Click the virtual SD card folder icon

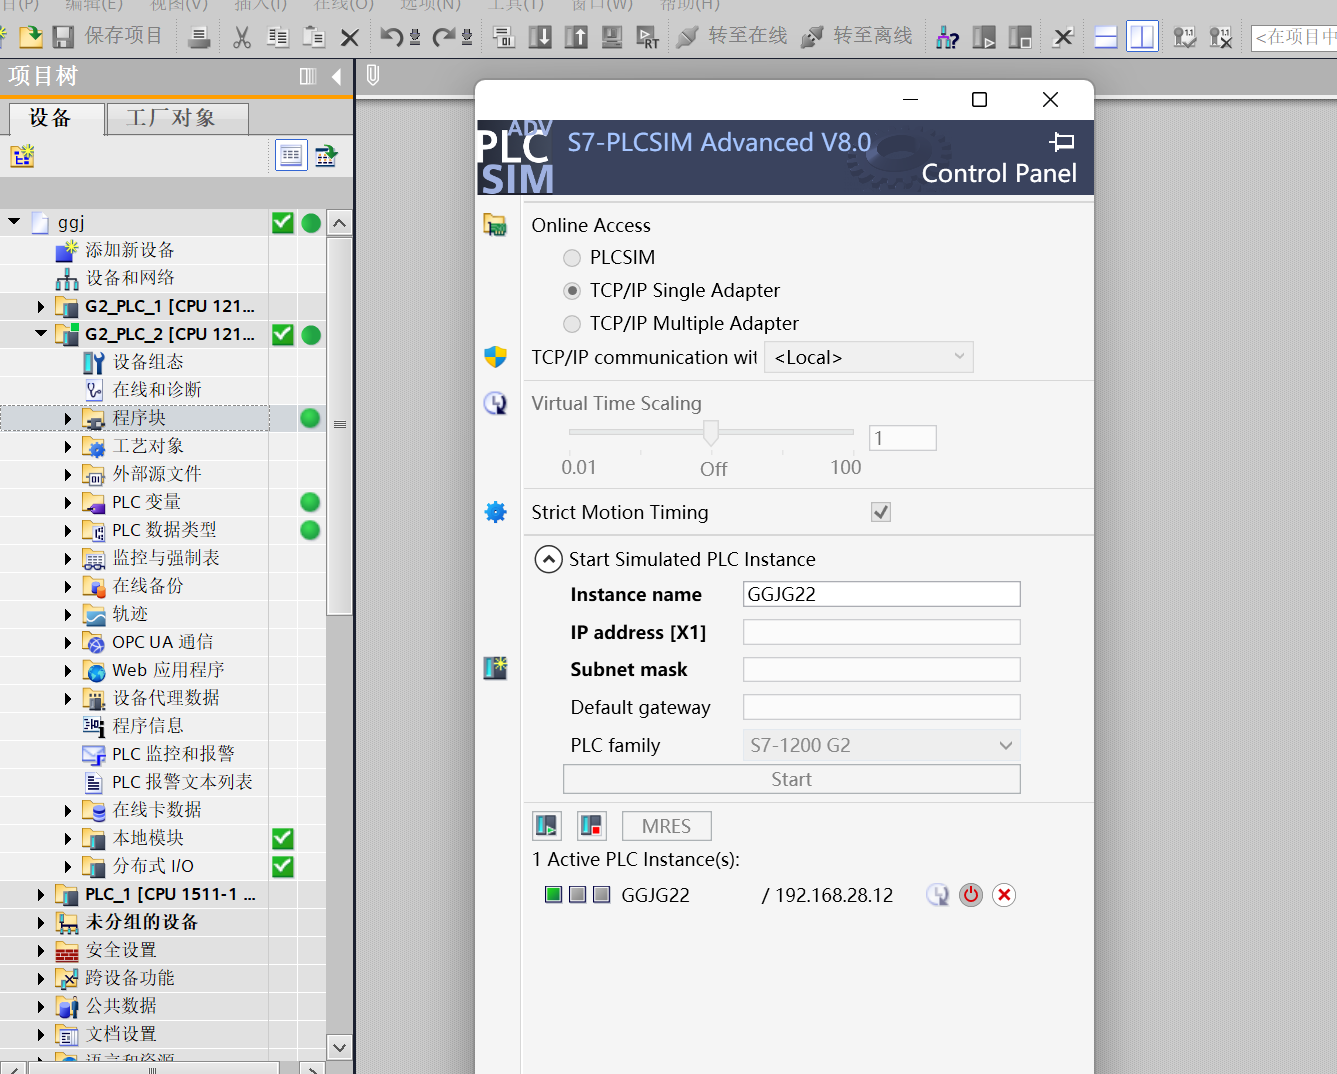click(495, 225)
